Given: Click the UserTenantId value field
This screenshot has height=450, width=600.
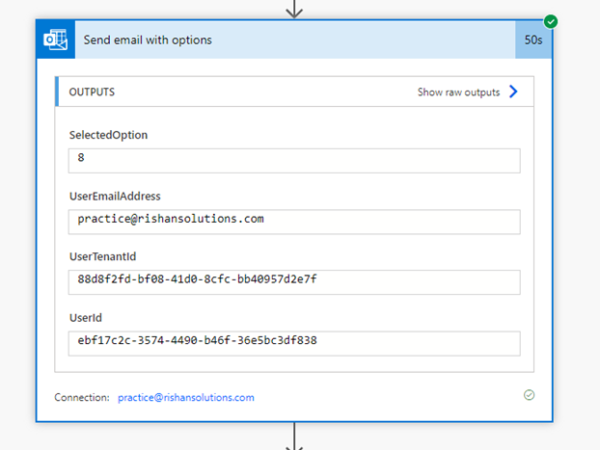Looking at the screenshot, I should coord(294,282).
